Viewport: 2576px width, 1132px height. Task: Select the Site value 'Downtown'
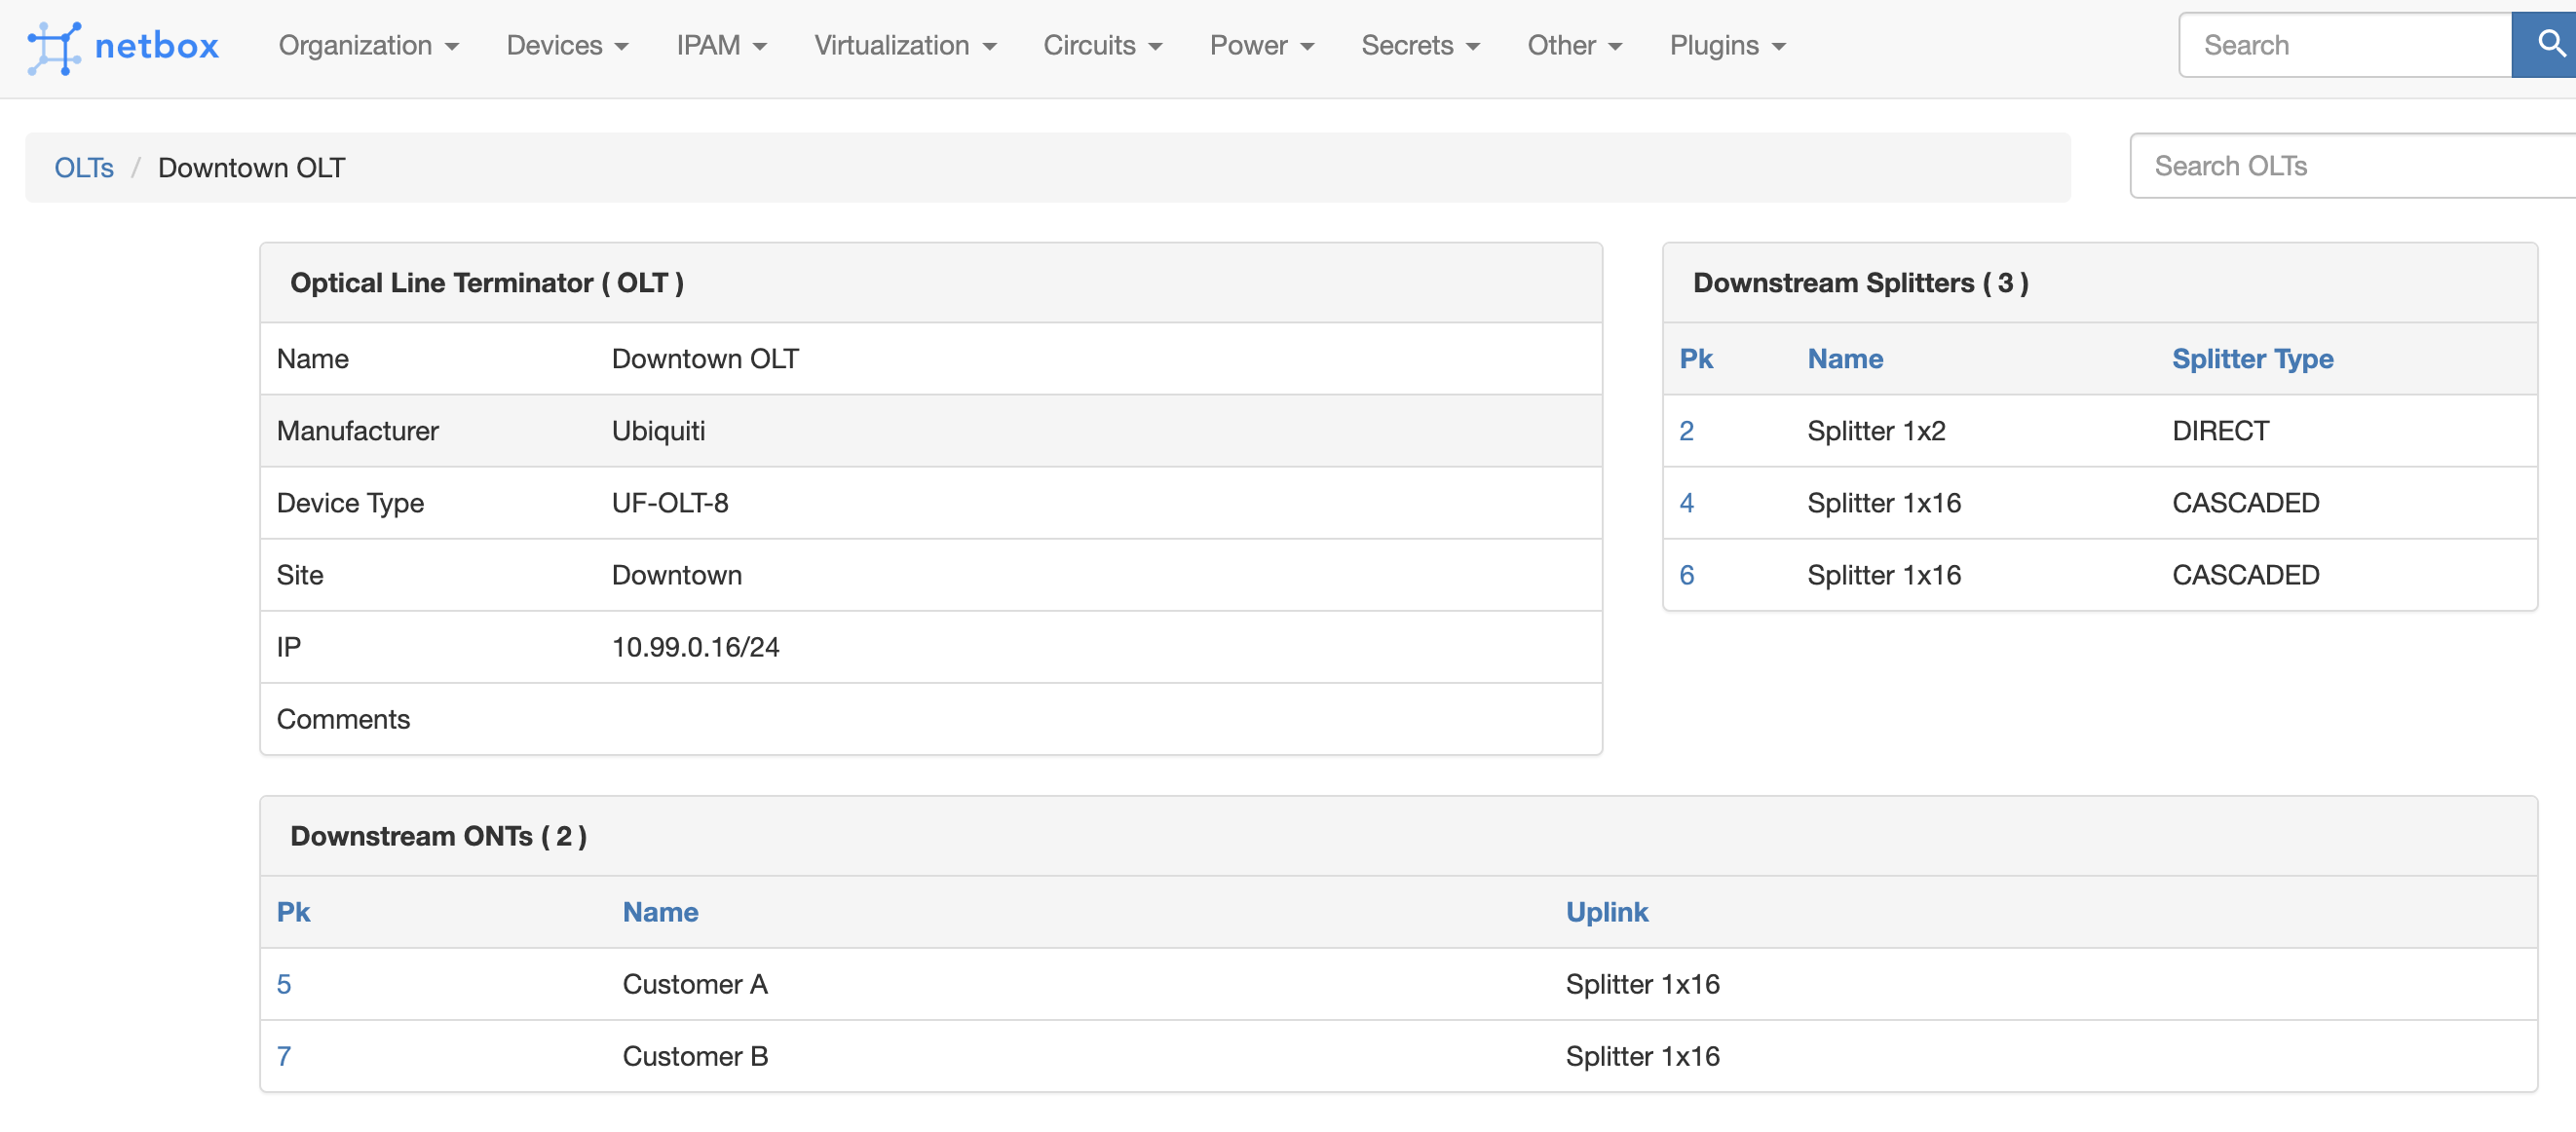[677, 575]
